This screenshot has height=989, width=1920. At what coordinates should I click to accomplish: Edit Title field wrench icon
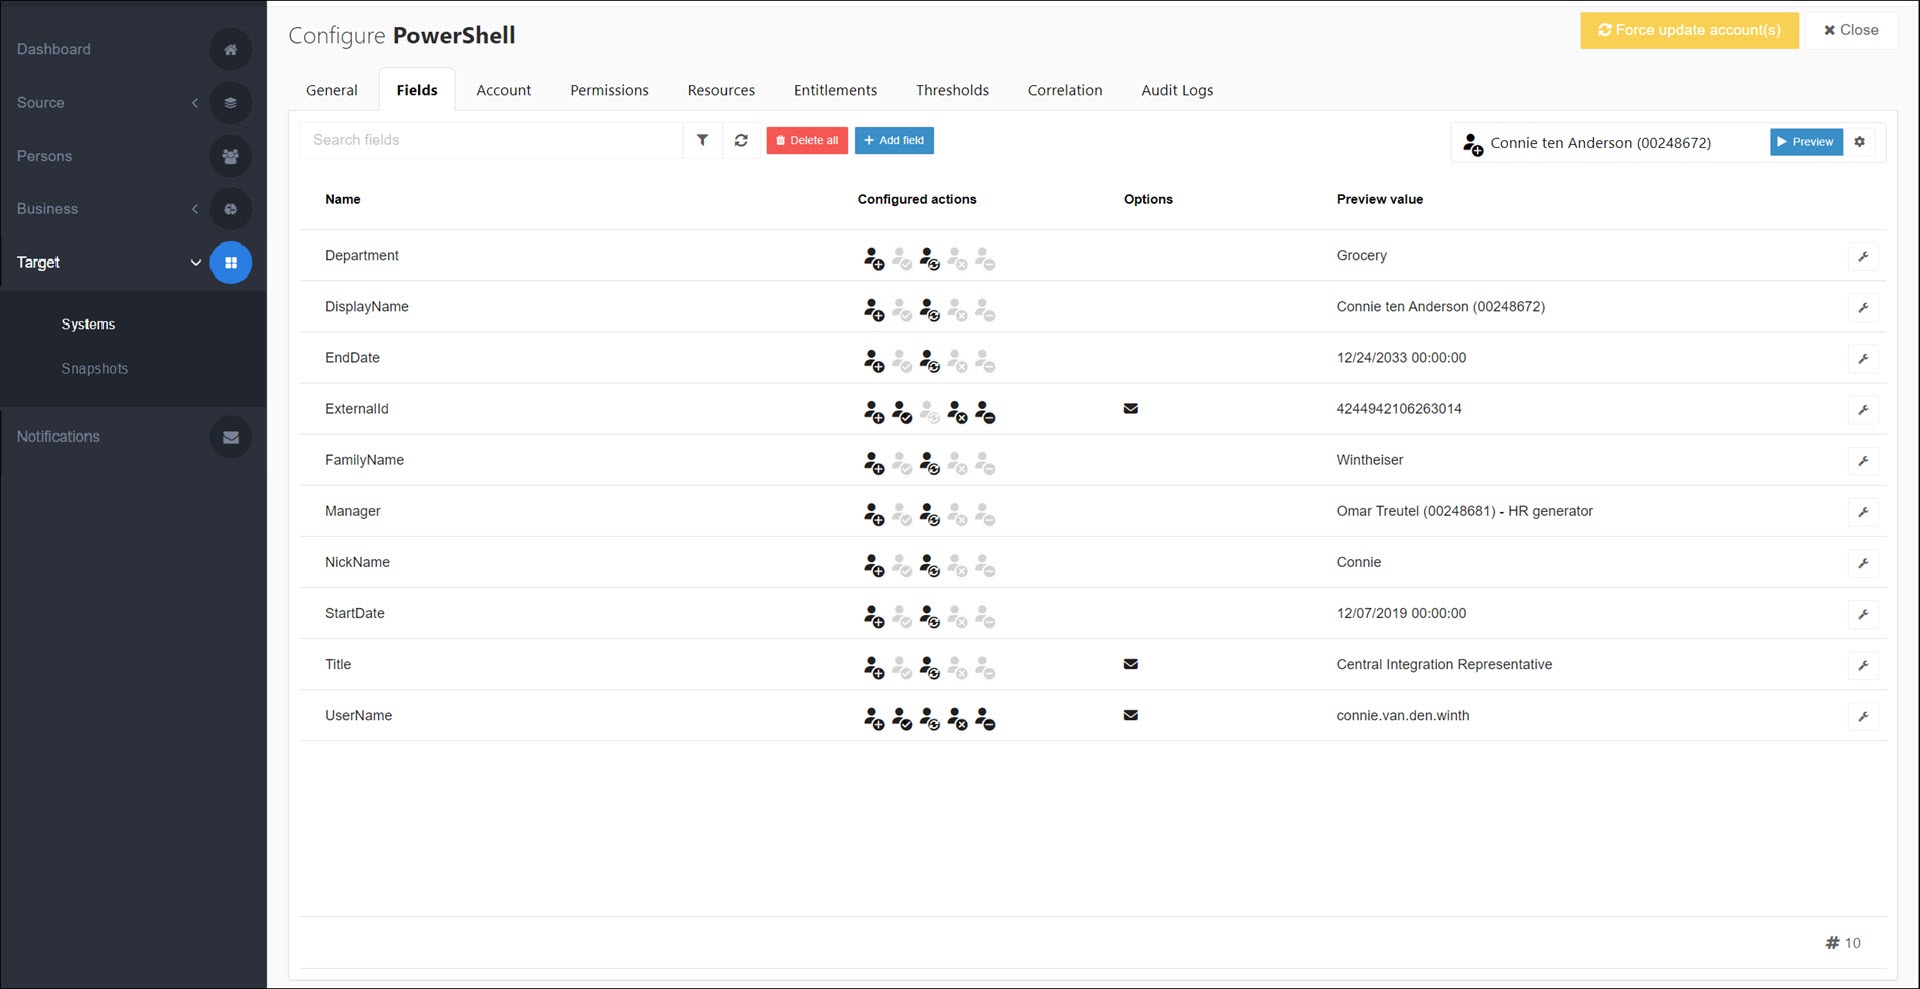1862,664
